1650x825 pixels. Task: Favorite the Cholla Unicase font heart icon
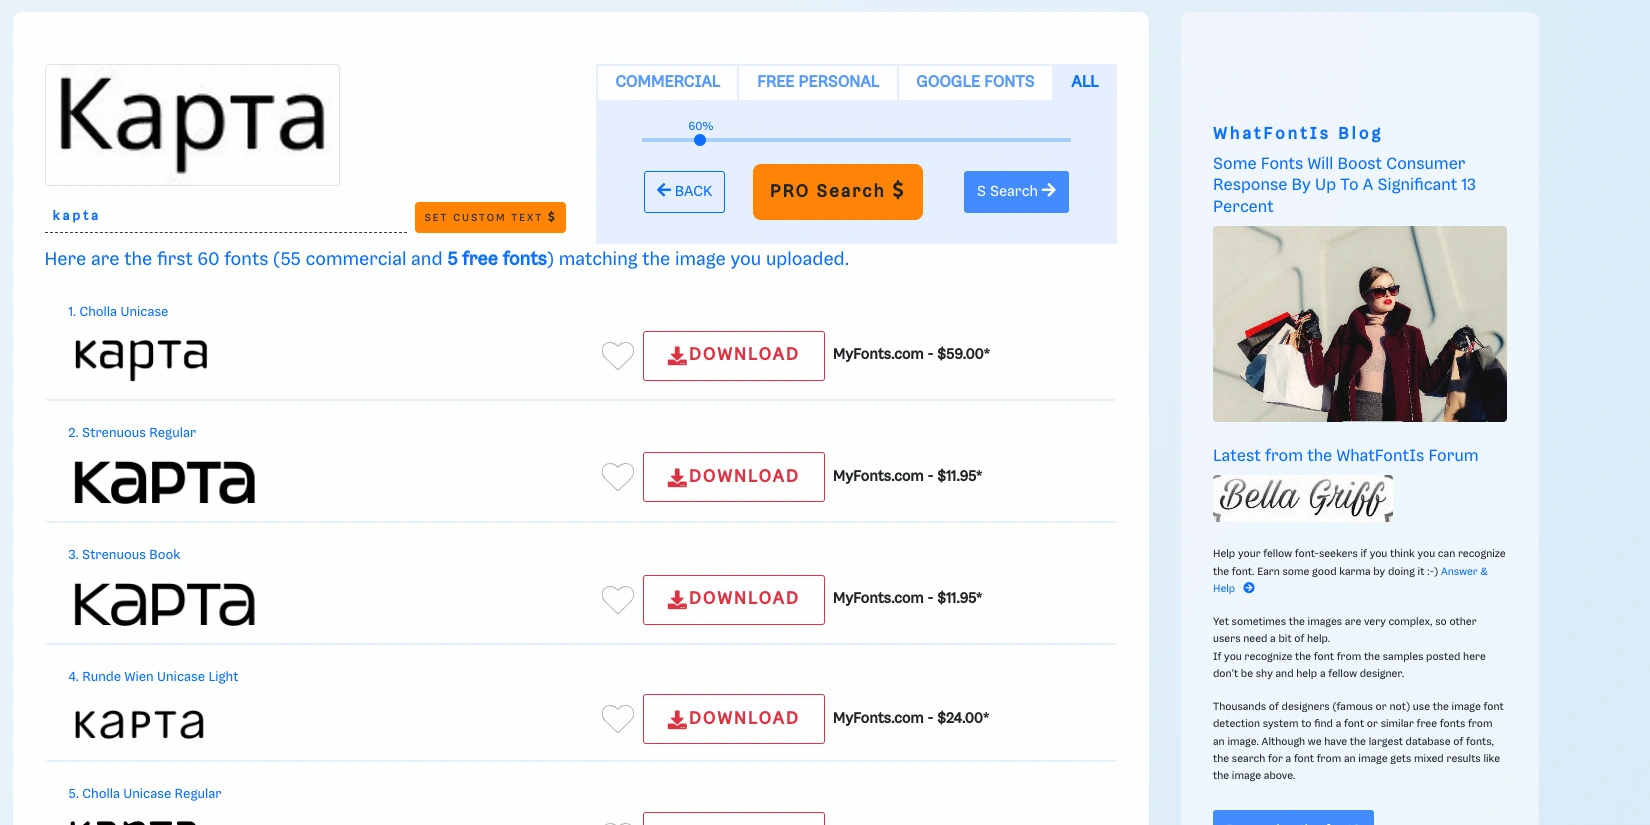617,355
